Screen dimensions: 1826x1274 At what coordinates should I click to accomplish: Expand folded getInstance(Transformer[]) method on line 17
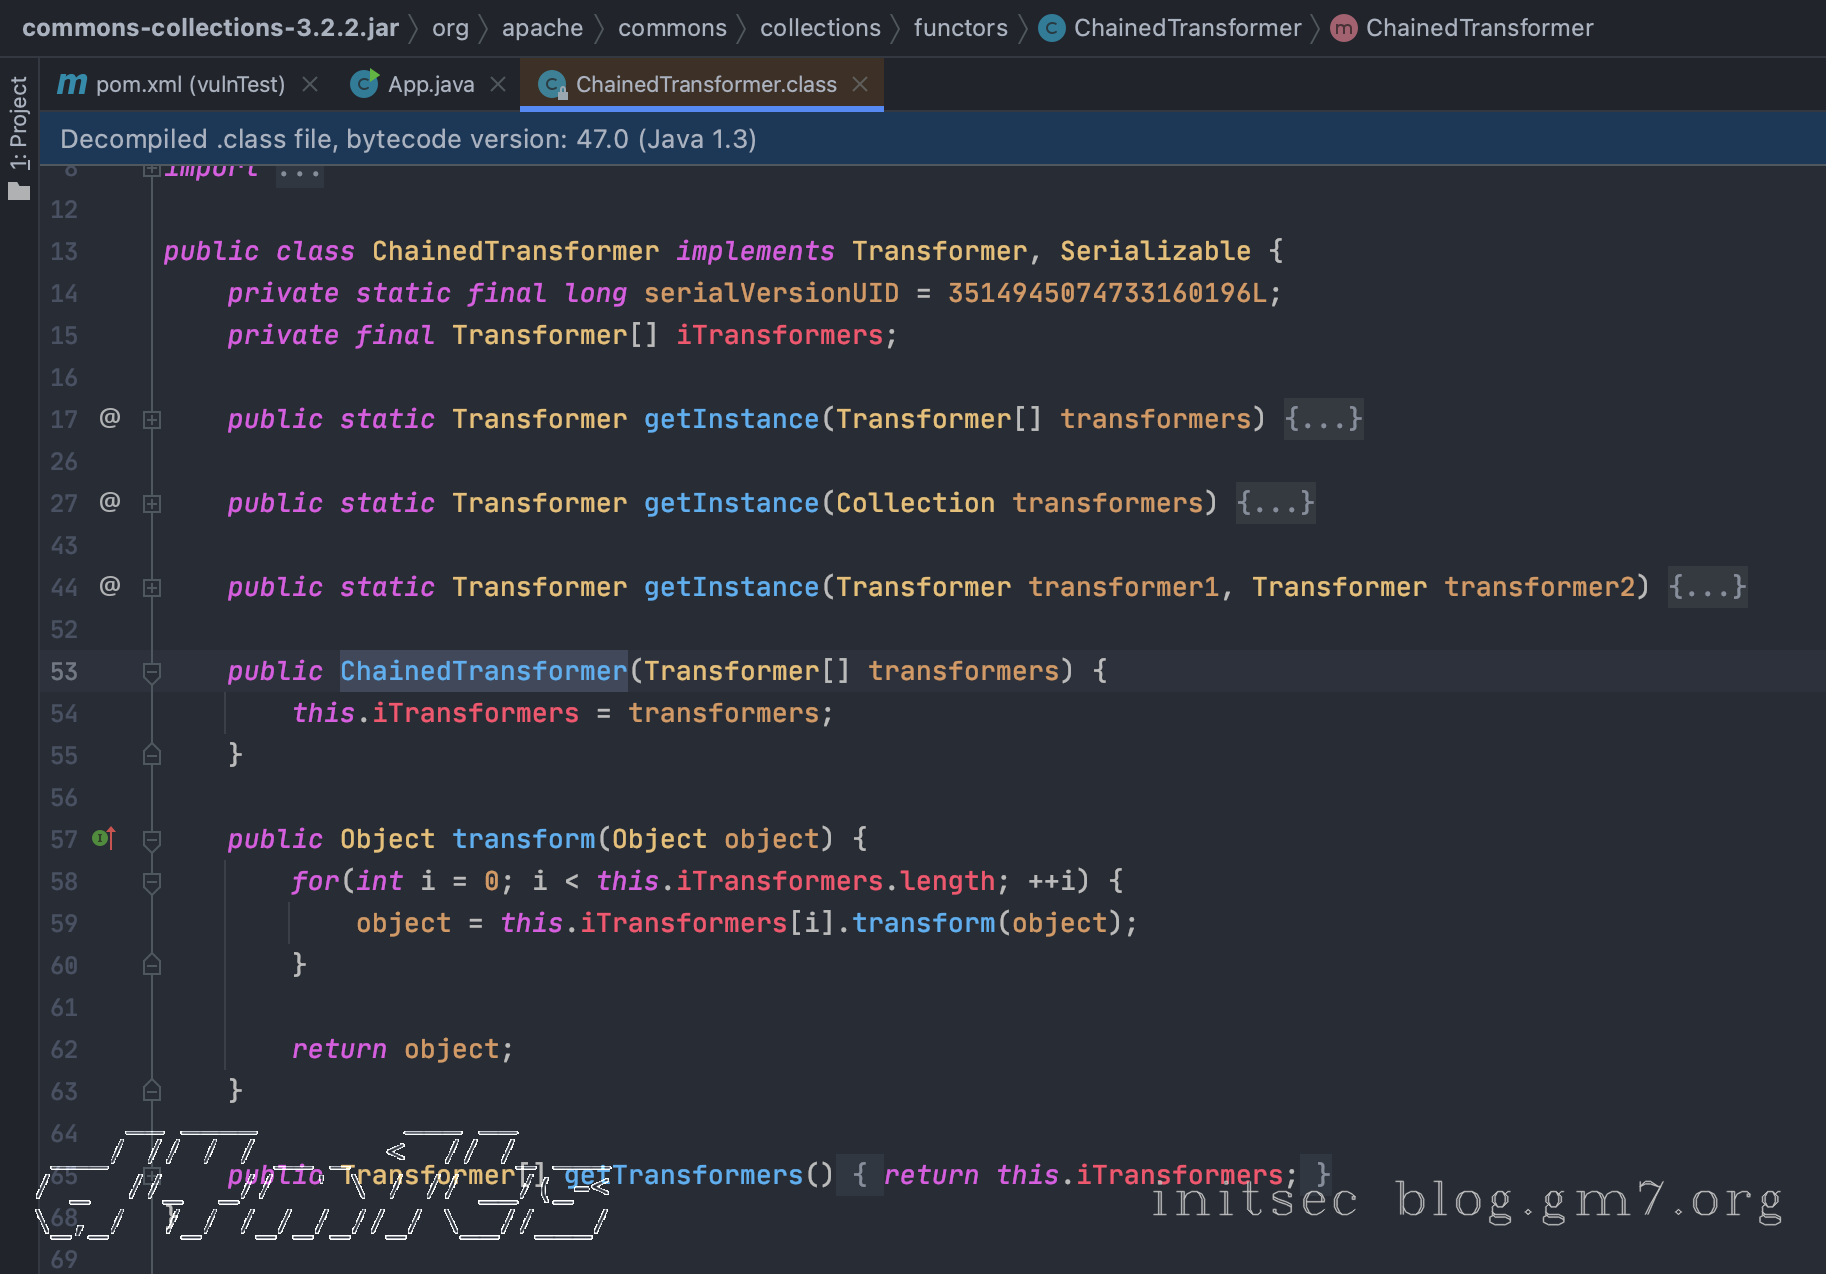(x=152, y=420)
